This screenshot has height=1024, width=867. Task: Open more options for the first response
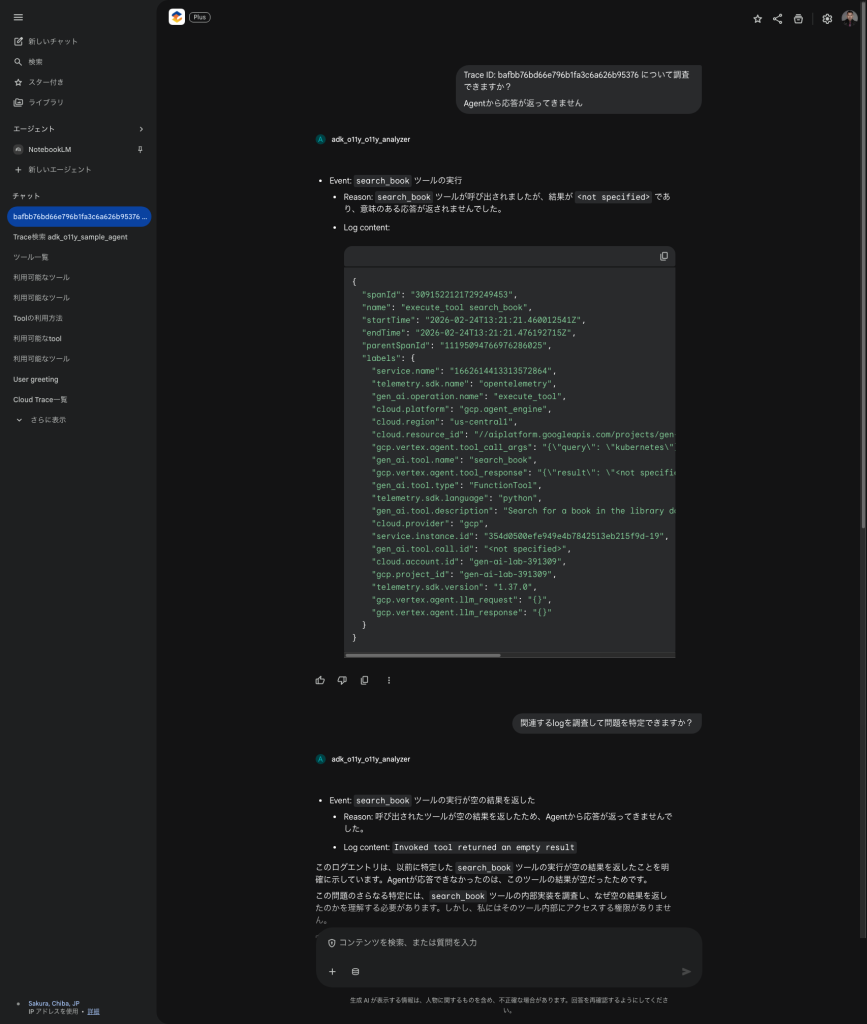pyautogui.click(x=389, y=680)
